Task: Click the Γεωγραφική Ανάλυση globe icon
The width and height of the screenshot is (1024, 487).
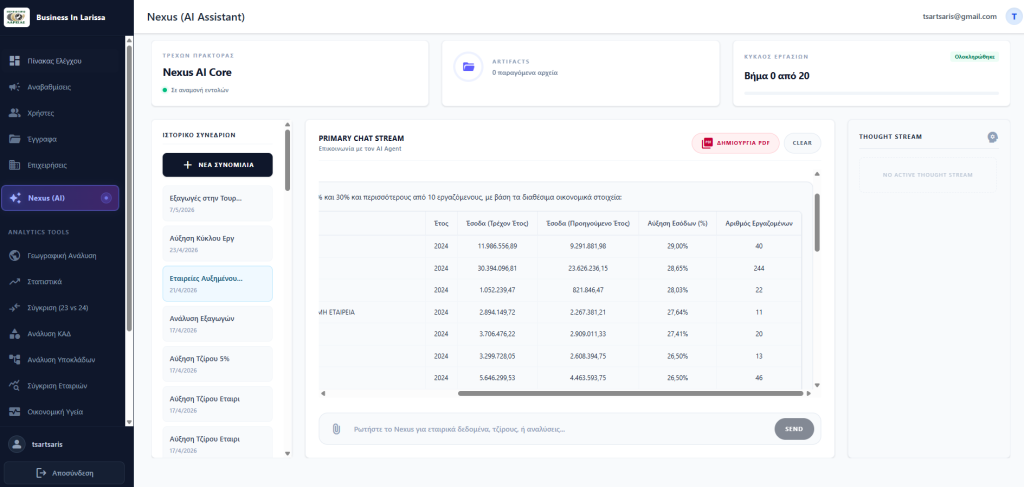Action: (x=14, y=256)
